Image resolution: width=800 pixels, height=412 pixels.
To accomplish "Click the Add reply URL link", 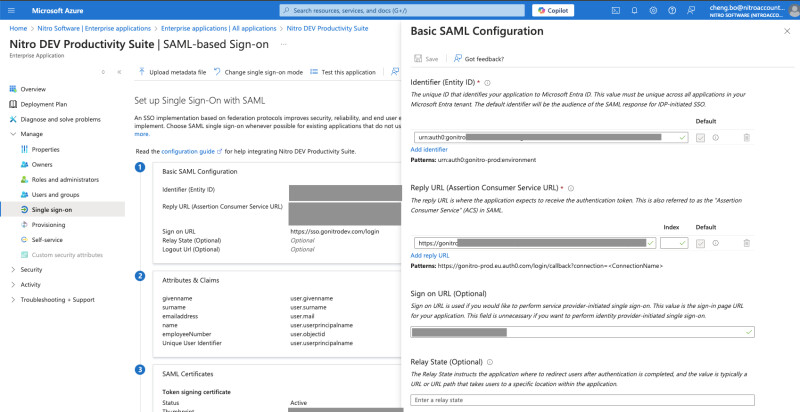I will click(x=430, y=255).
